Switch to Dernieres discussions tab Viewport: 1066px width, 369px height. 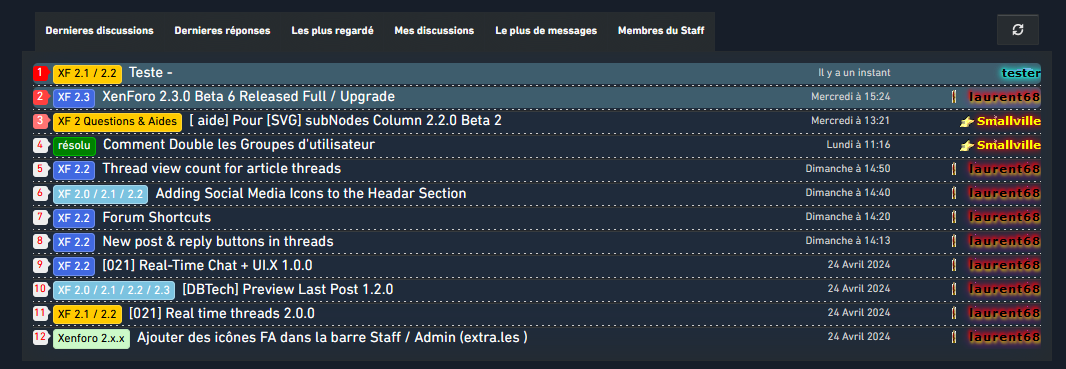click(x=99, y=31)
